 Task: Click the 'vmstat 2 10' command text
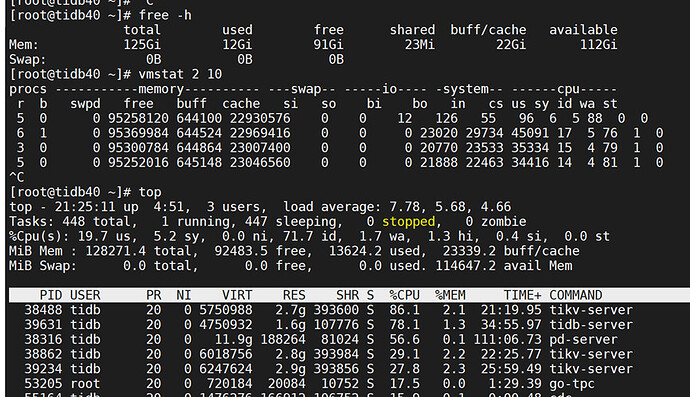pyautogui.click(x=180, y=74)
